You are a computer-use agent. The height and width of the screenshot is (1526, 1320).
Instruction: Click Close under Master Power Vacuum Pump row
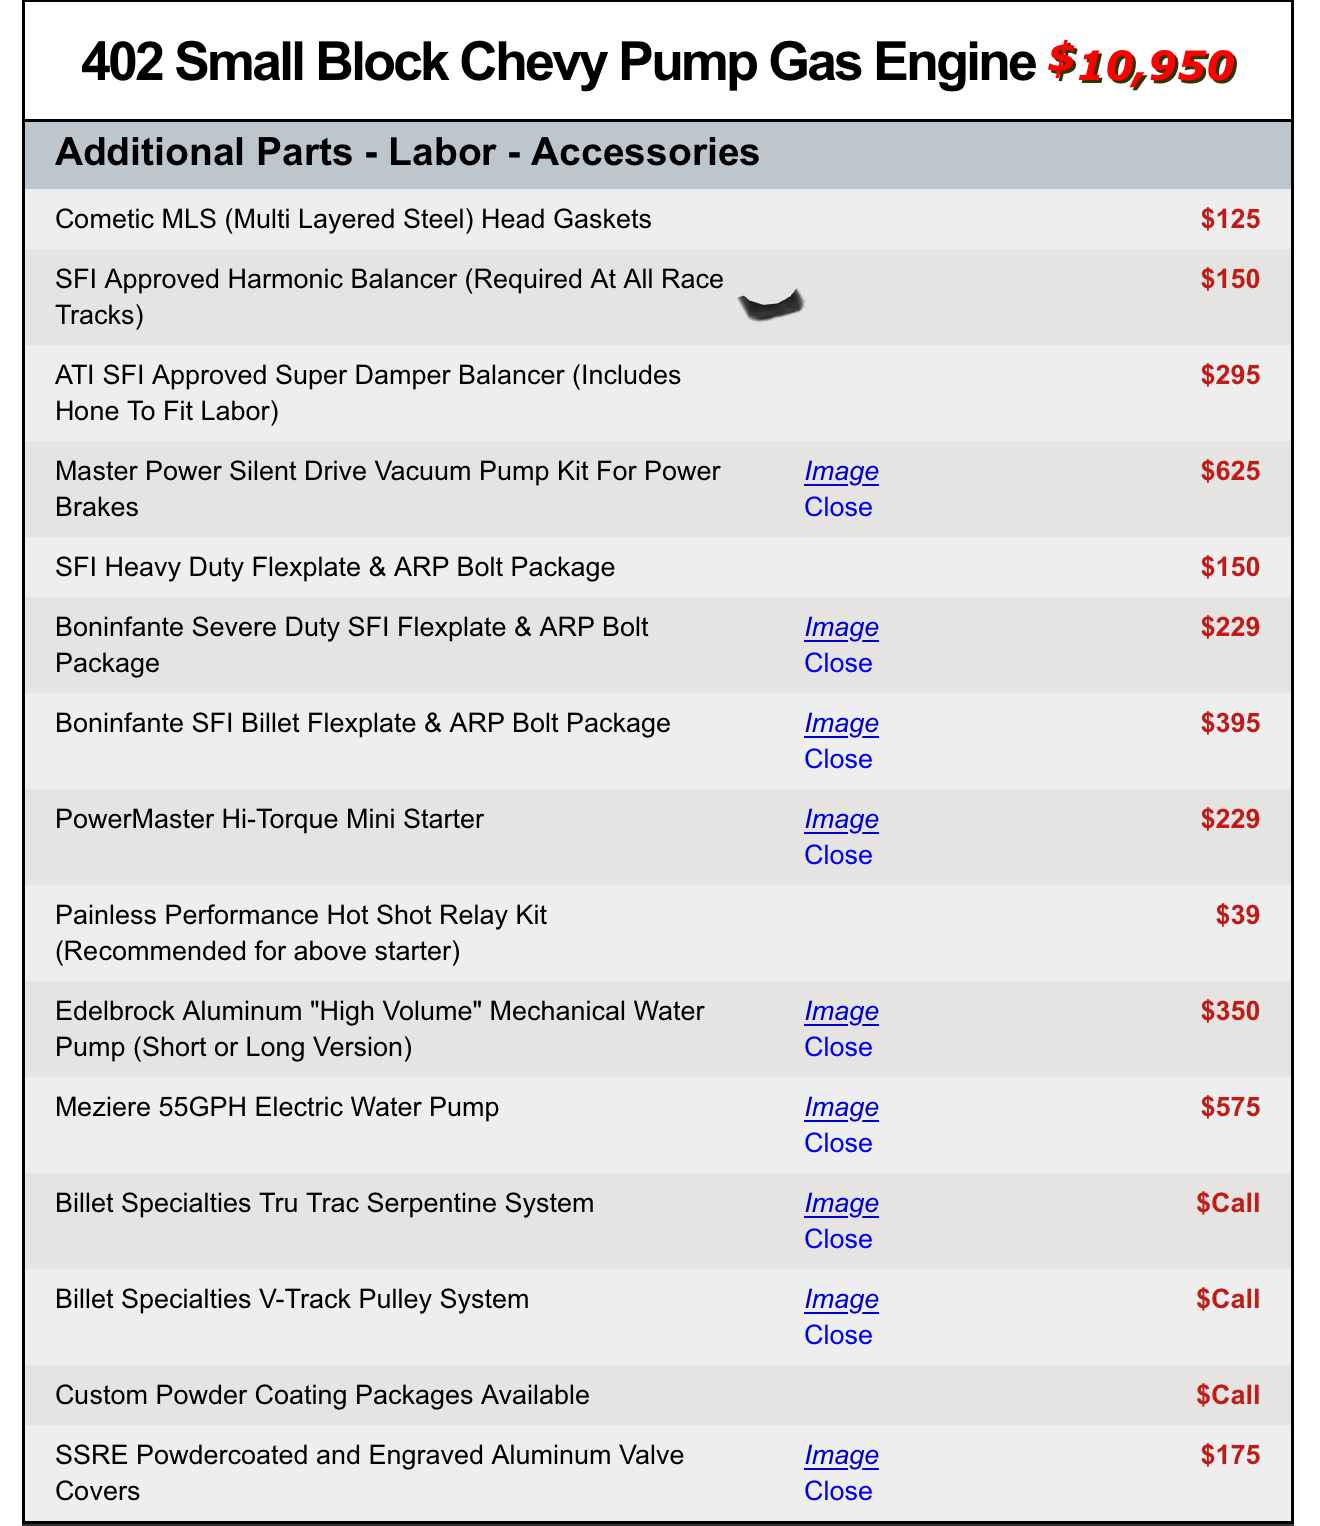pyautogui.click(x=838, y=507)
